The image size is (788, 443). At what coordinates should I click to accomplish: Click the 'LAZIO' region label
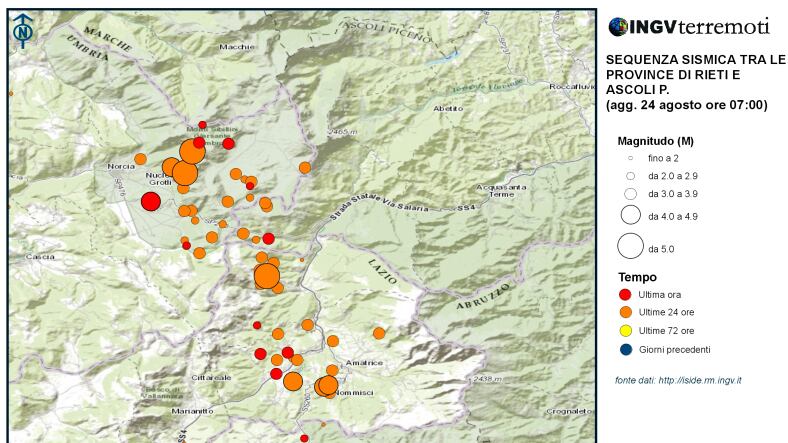point(383,271)
